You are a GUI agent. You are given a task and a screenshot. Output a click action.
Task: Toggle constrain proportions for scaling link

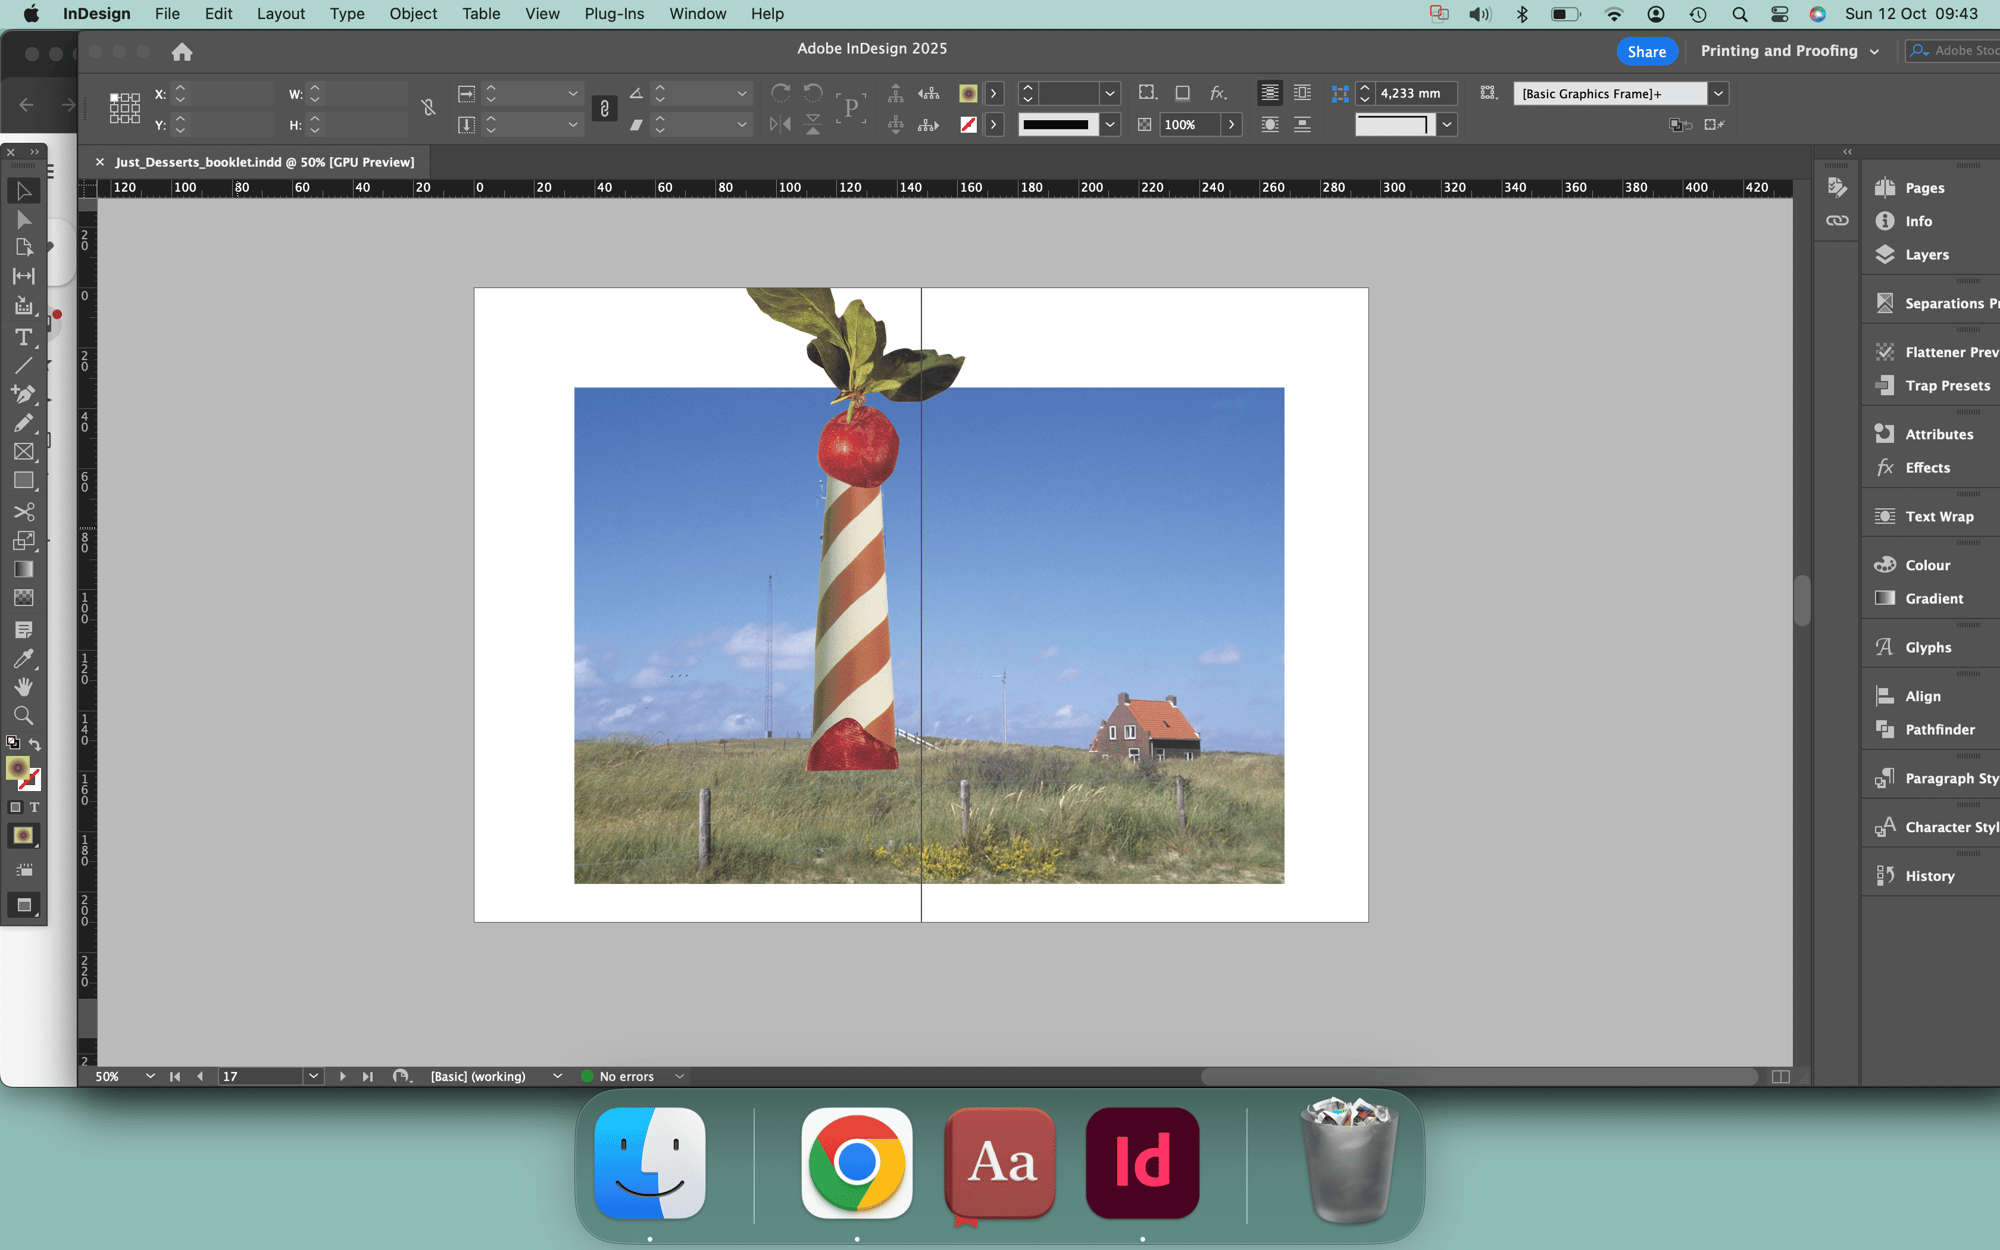pos(604,109)
